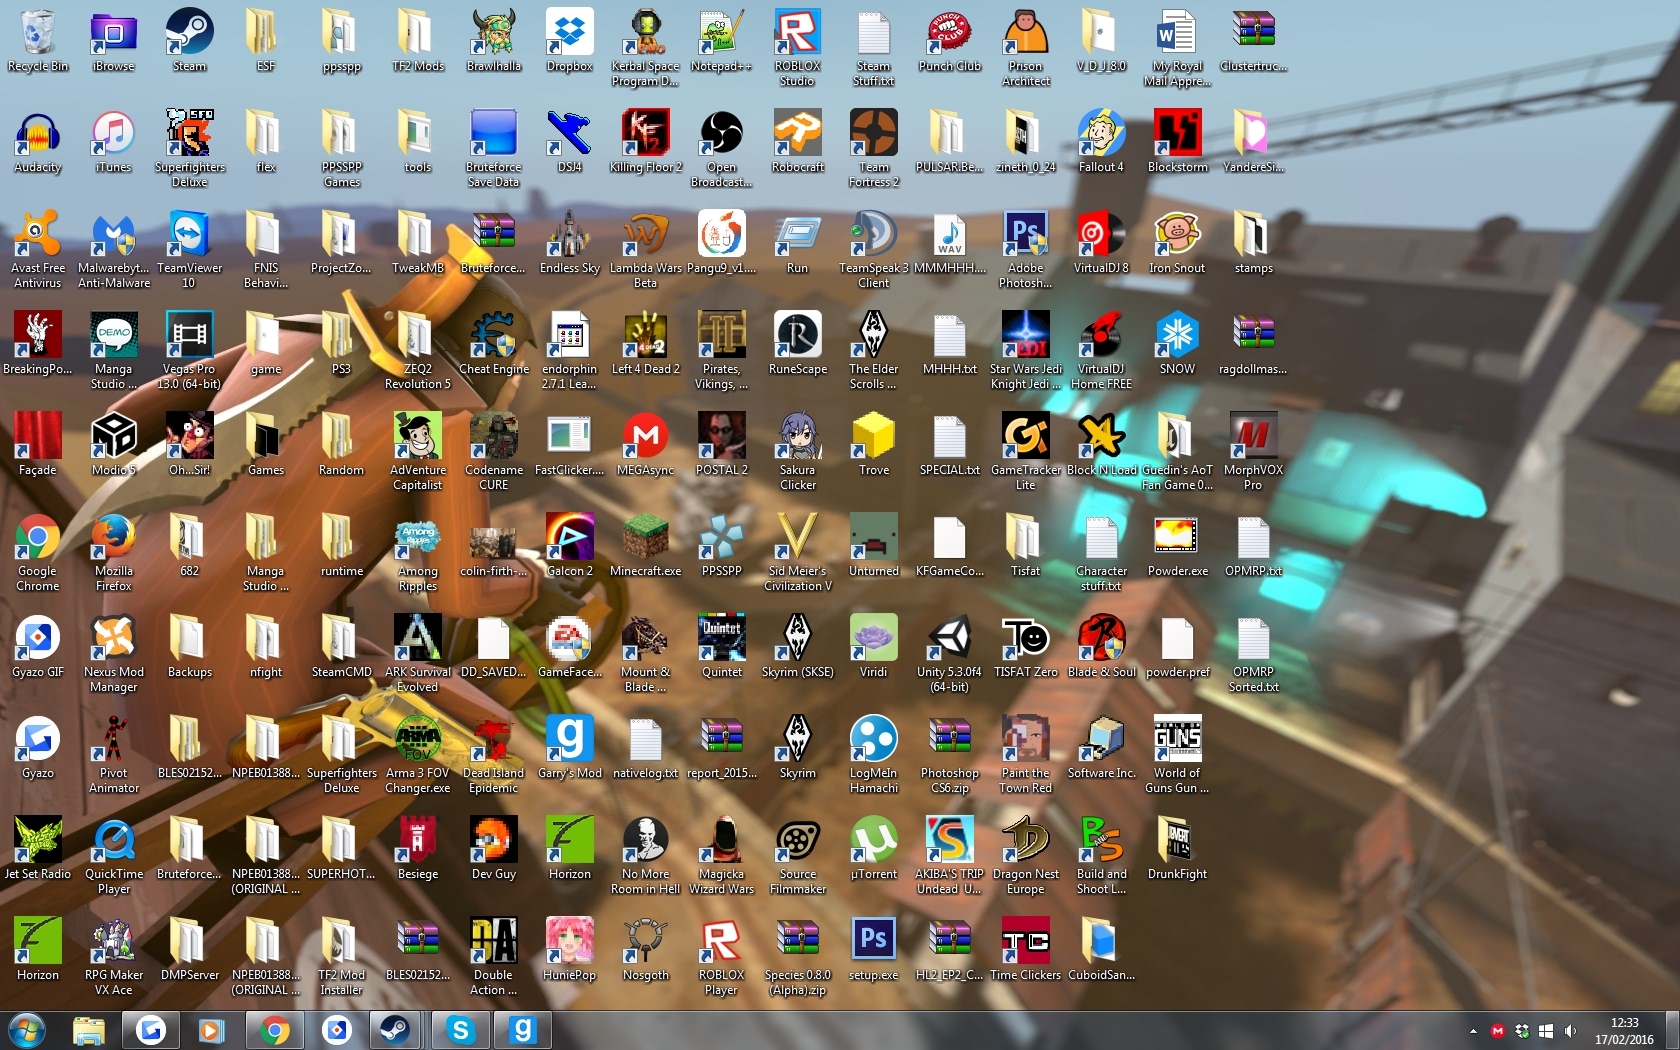Image resolution: width=1680 pixels, height=1050 pixels.
Task: Select the Killing Floor 2 desktop icon
Action: [x=646, y=142]
